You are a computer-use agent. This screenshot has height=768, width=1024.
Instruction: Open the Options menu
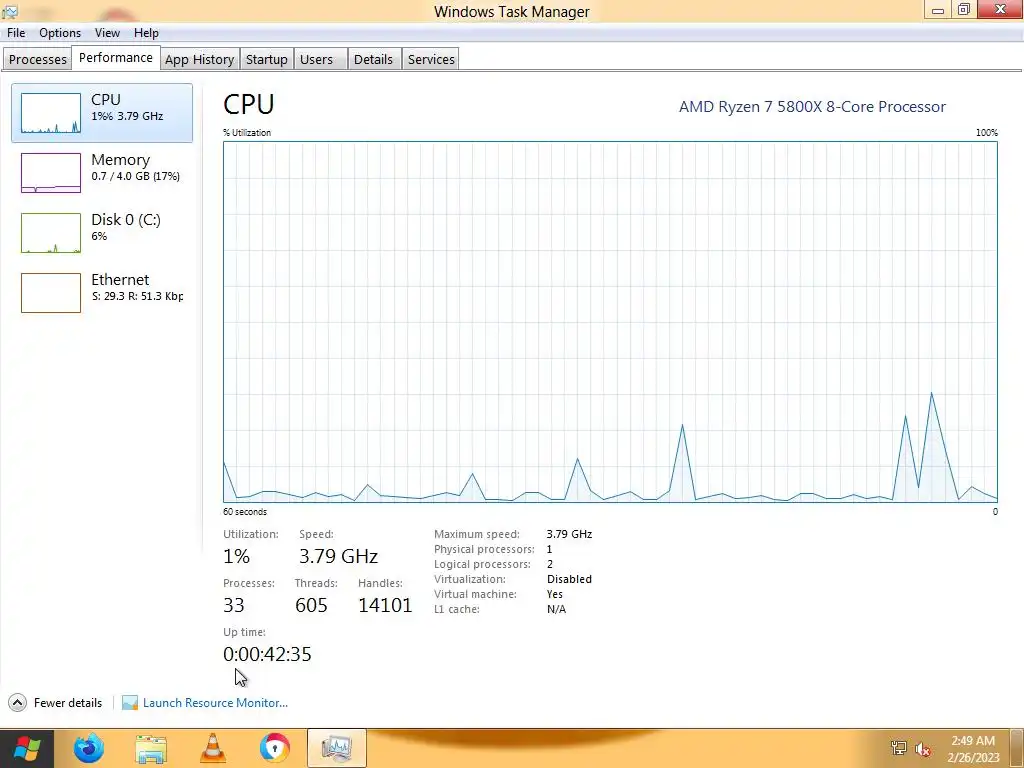(x=60, y=33)
